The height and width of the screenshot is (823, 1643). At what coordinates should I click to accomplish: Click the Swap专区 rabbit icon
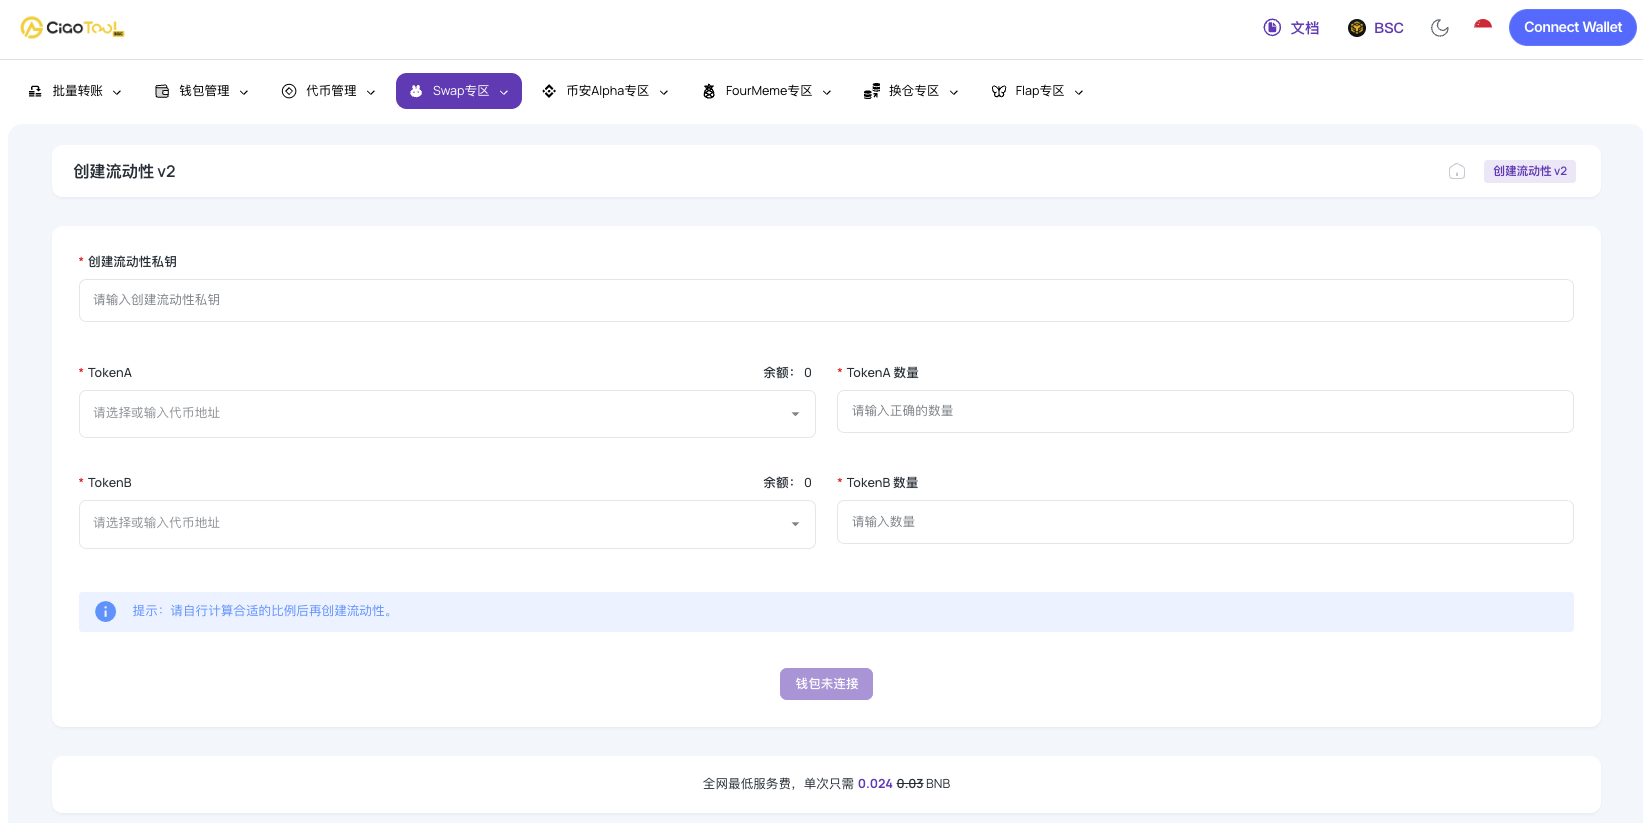(x=416, y=91)
